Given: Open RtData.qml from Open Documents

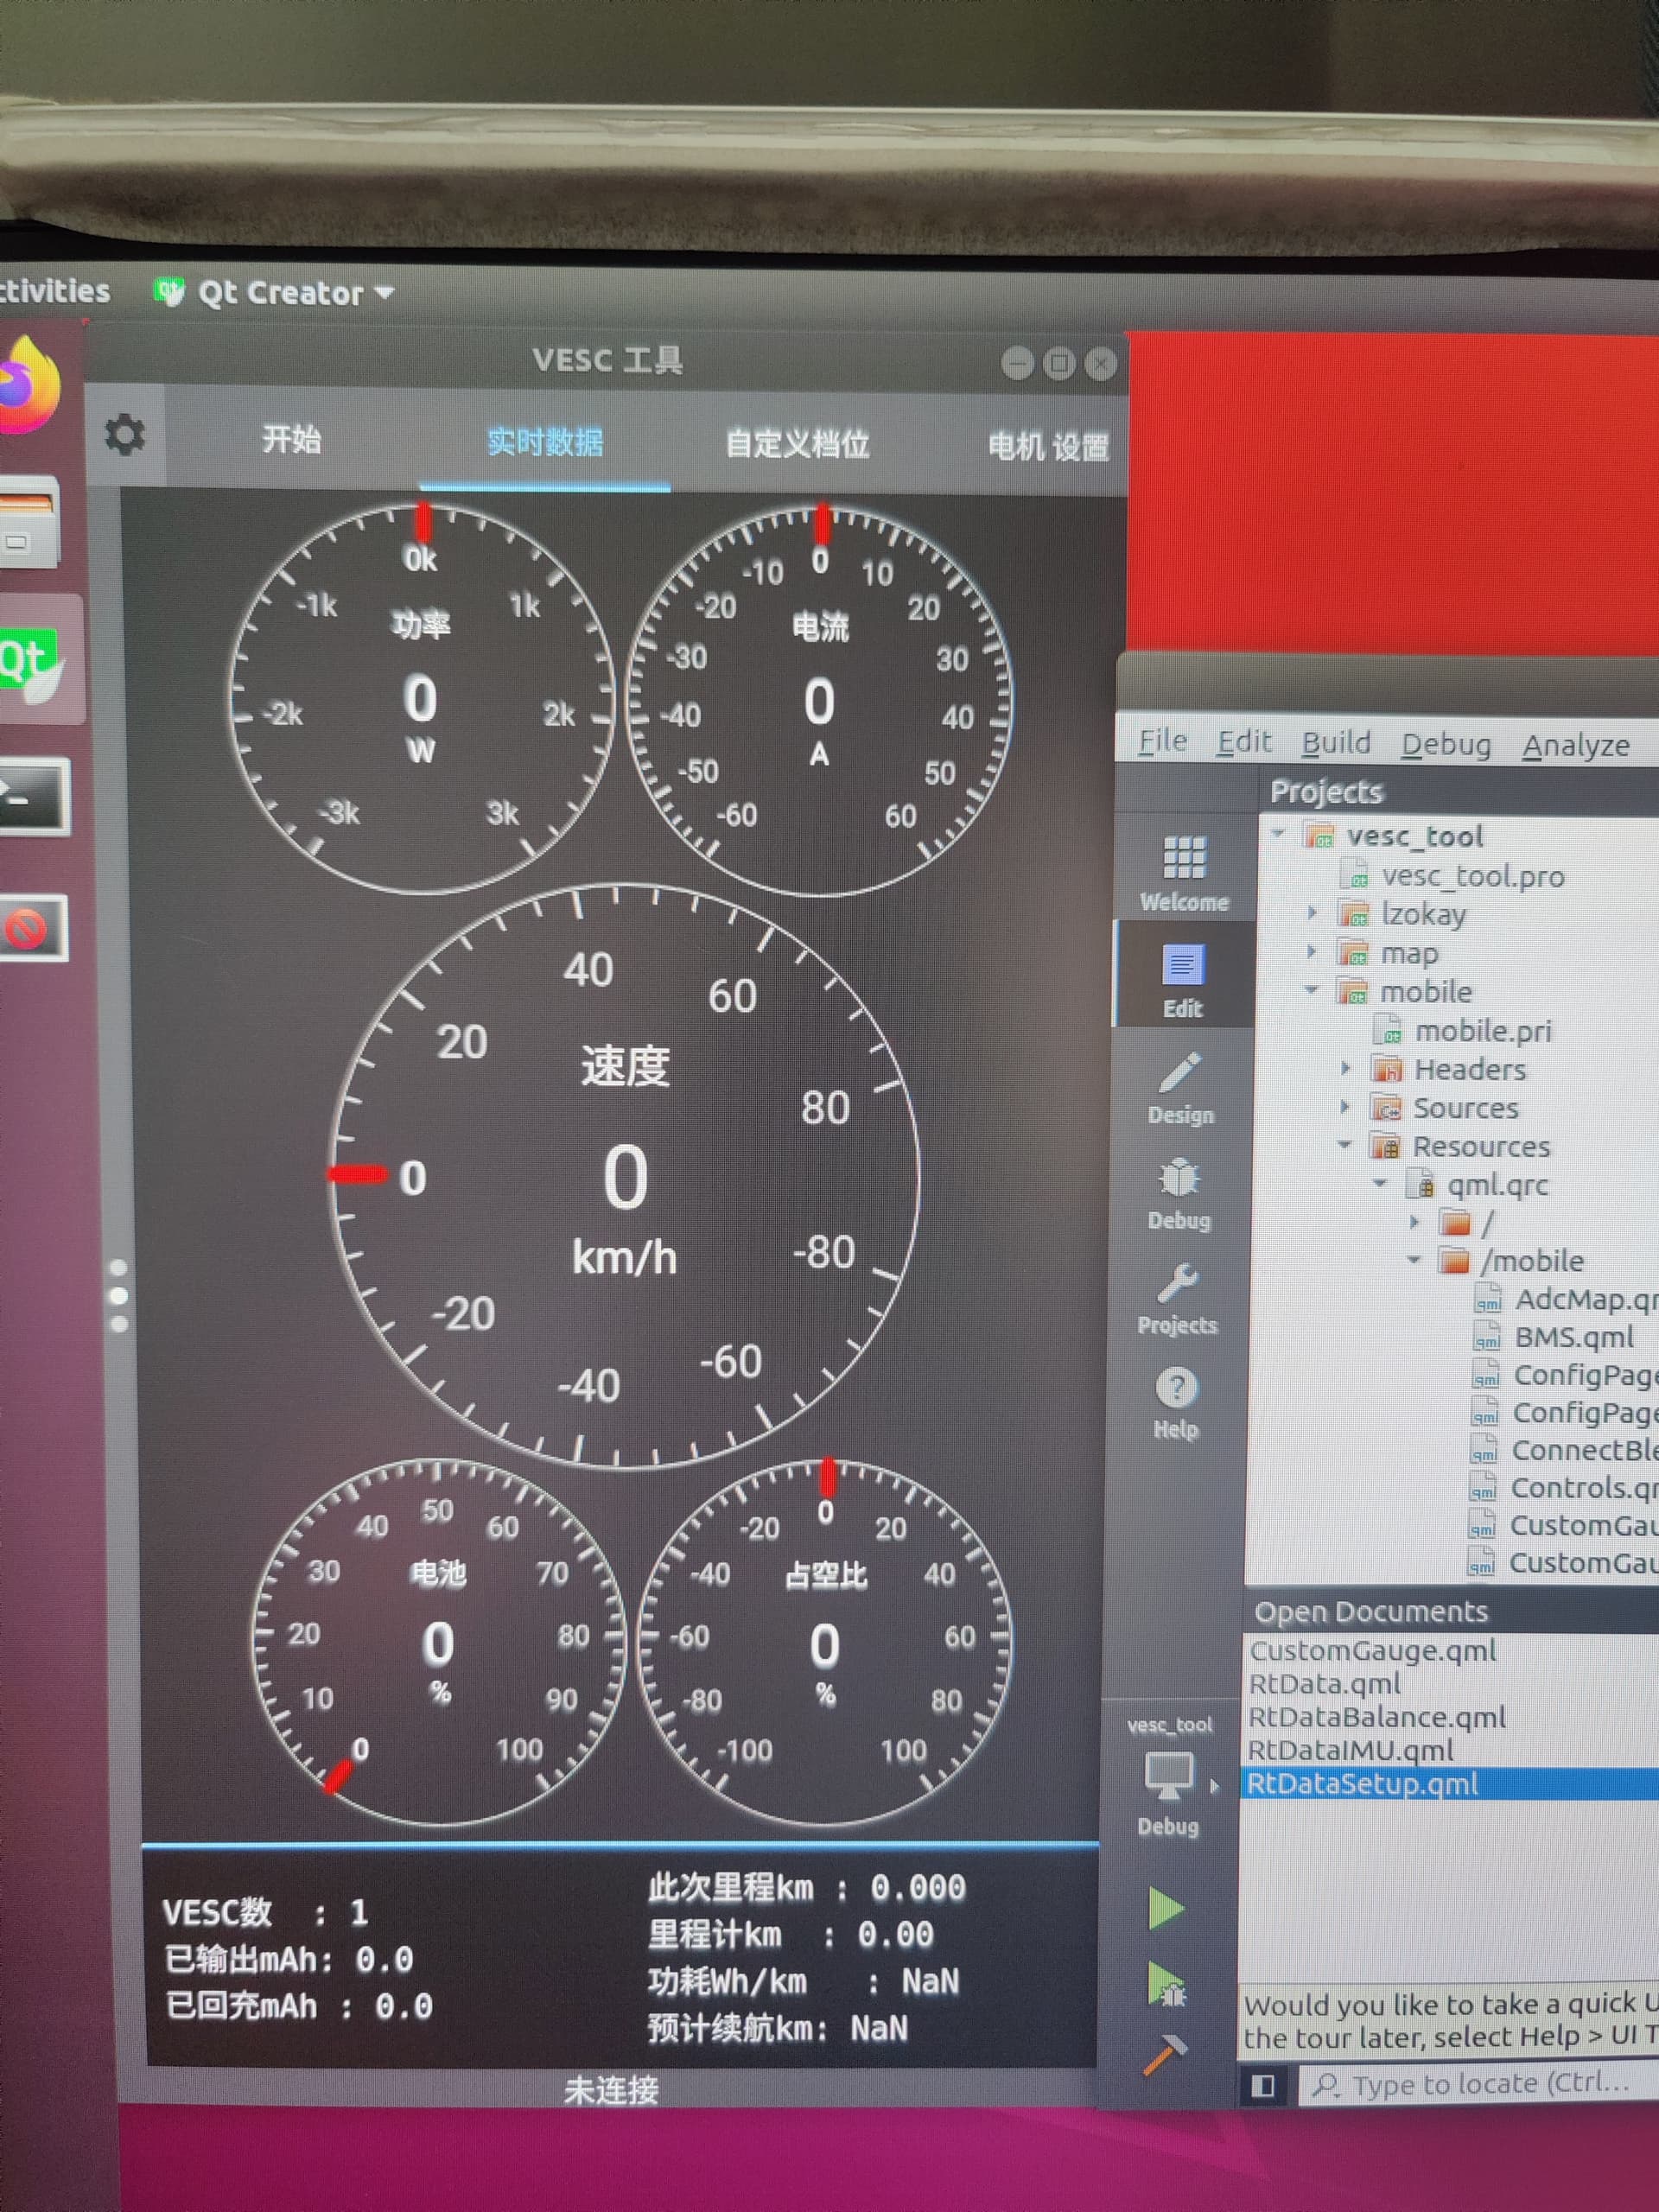Looking at the screenshot, I should [1324, 1683].
